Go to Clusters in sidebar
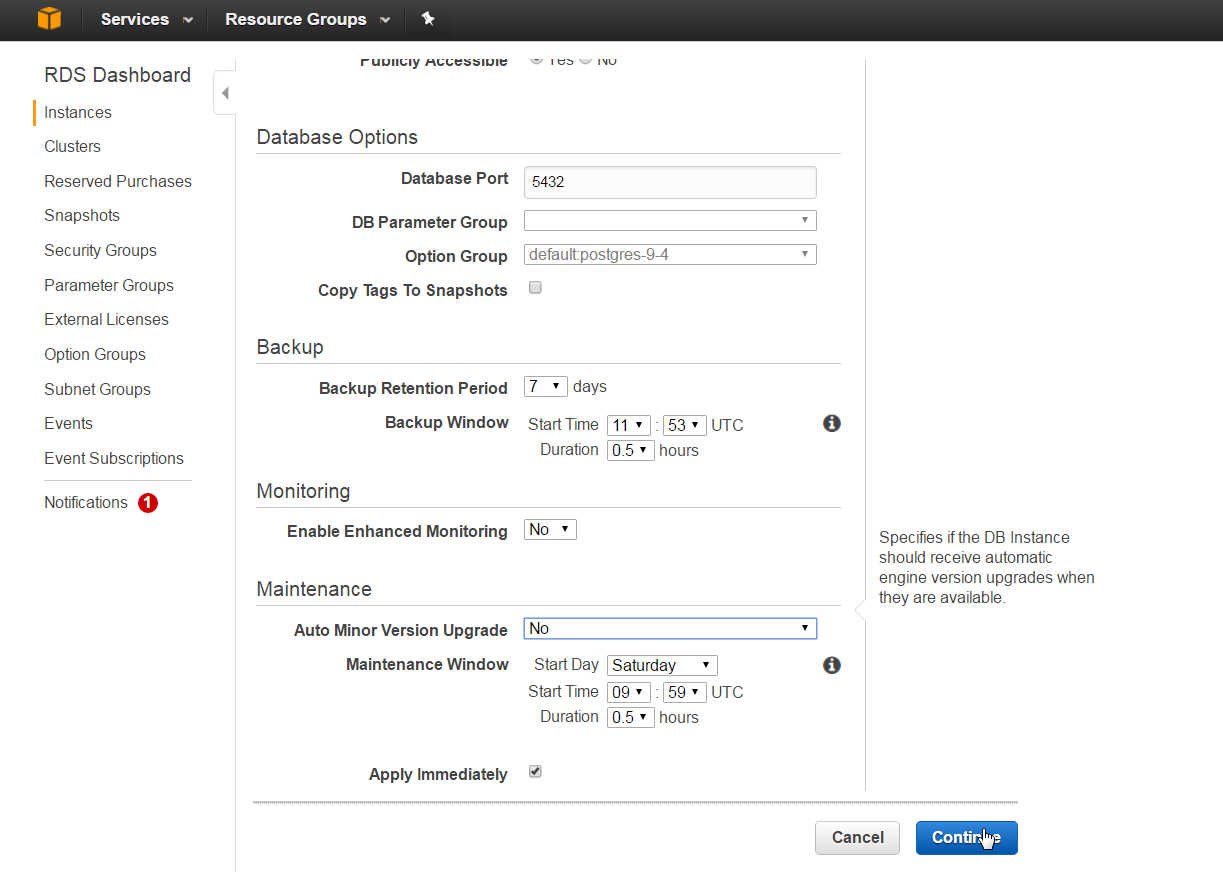This screenshot has height=876, width=1223. pyautogui.click(x=72, y=146)
